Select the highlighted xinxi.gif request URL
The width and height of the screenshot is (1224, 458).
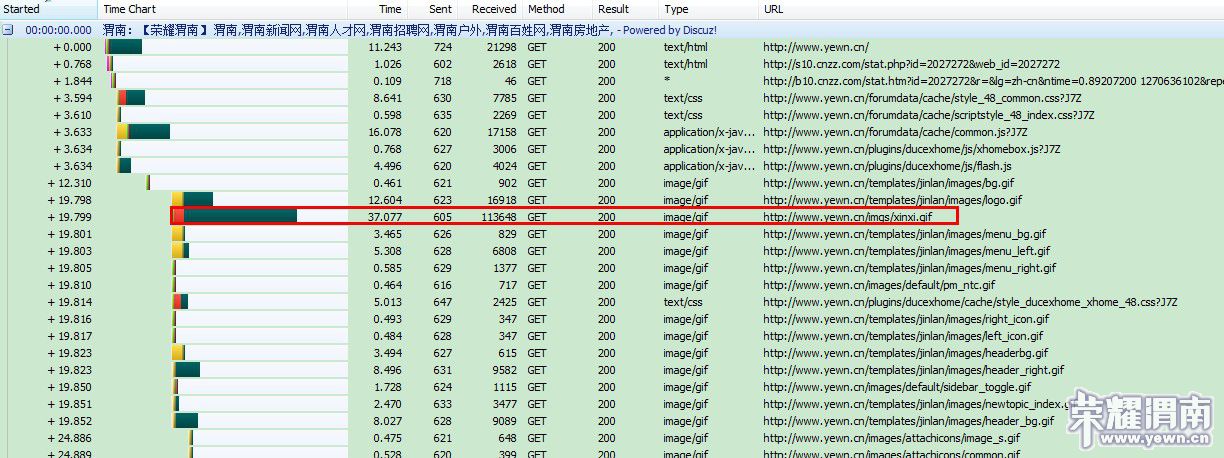(847, 217)
